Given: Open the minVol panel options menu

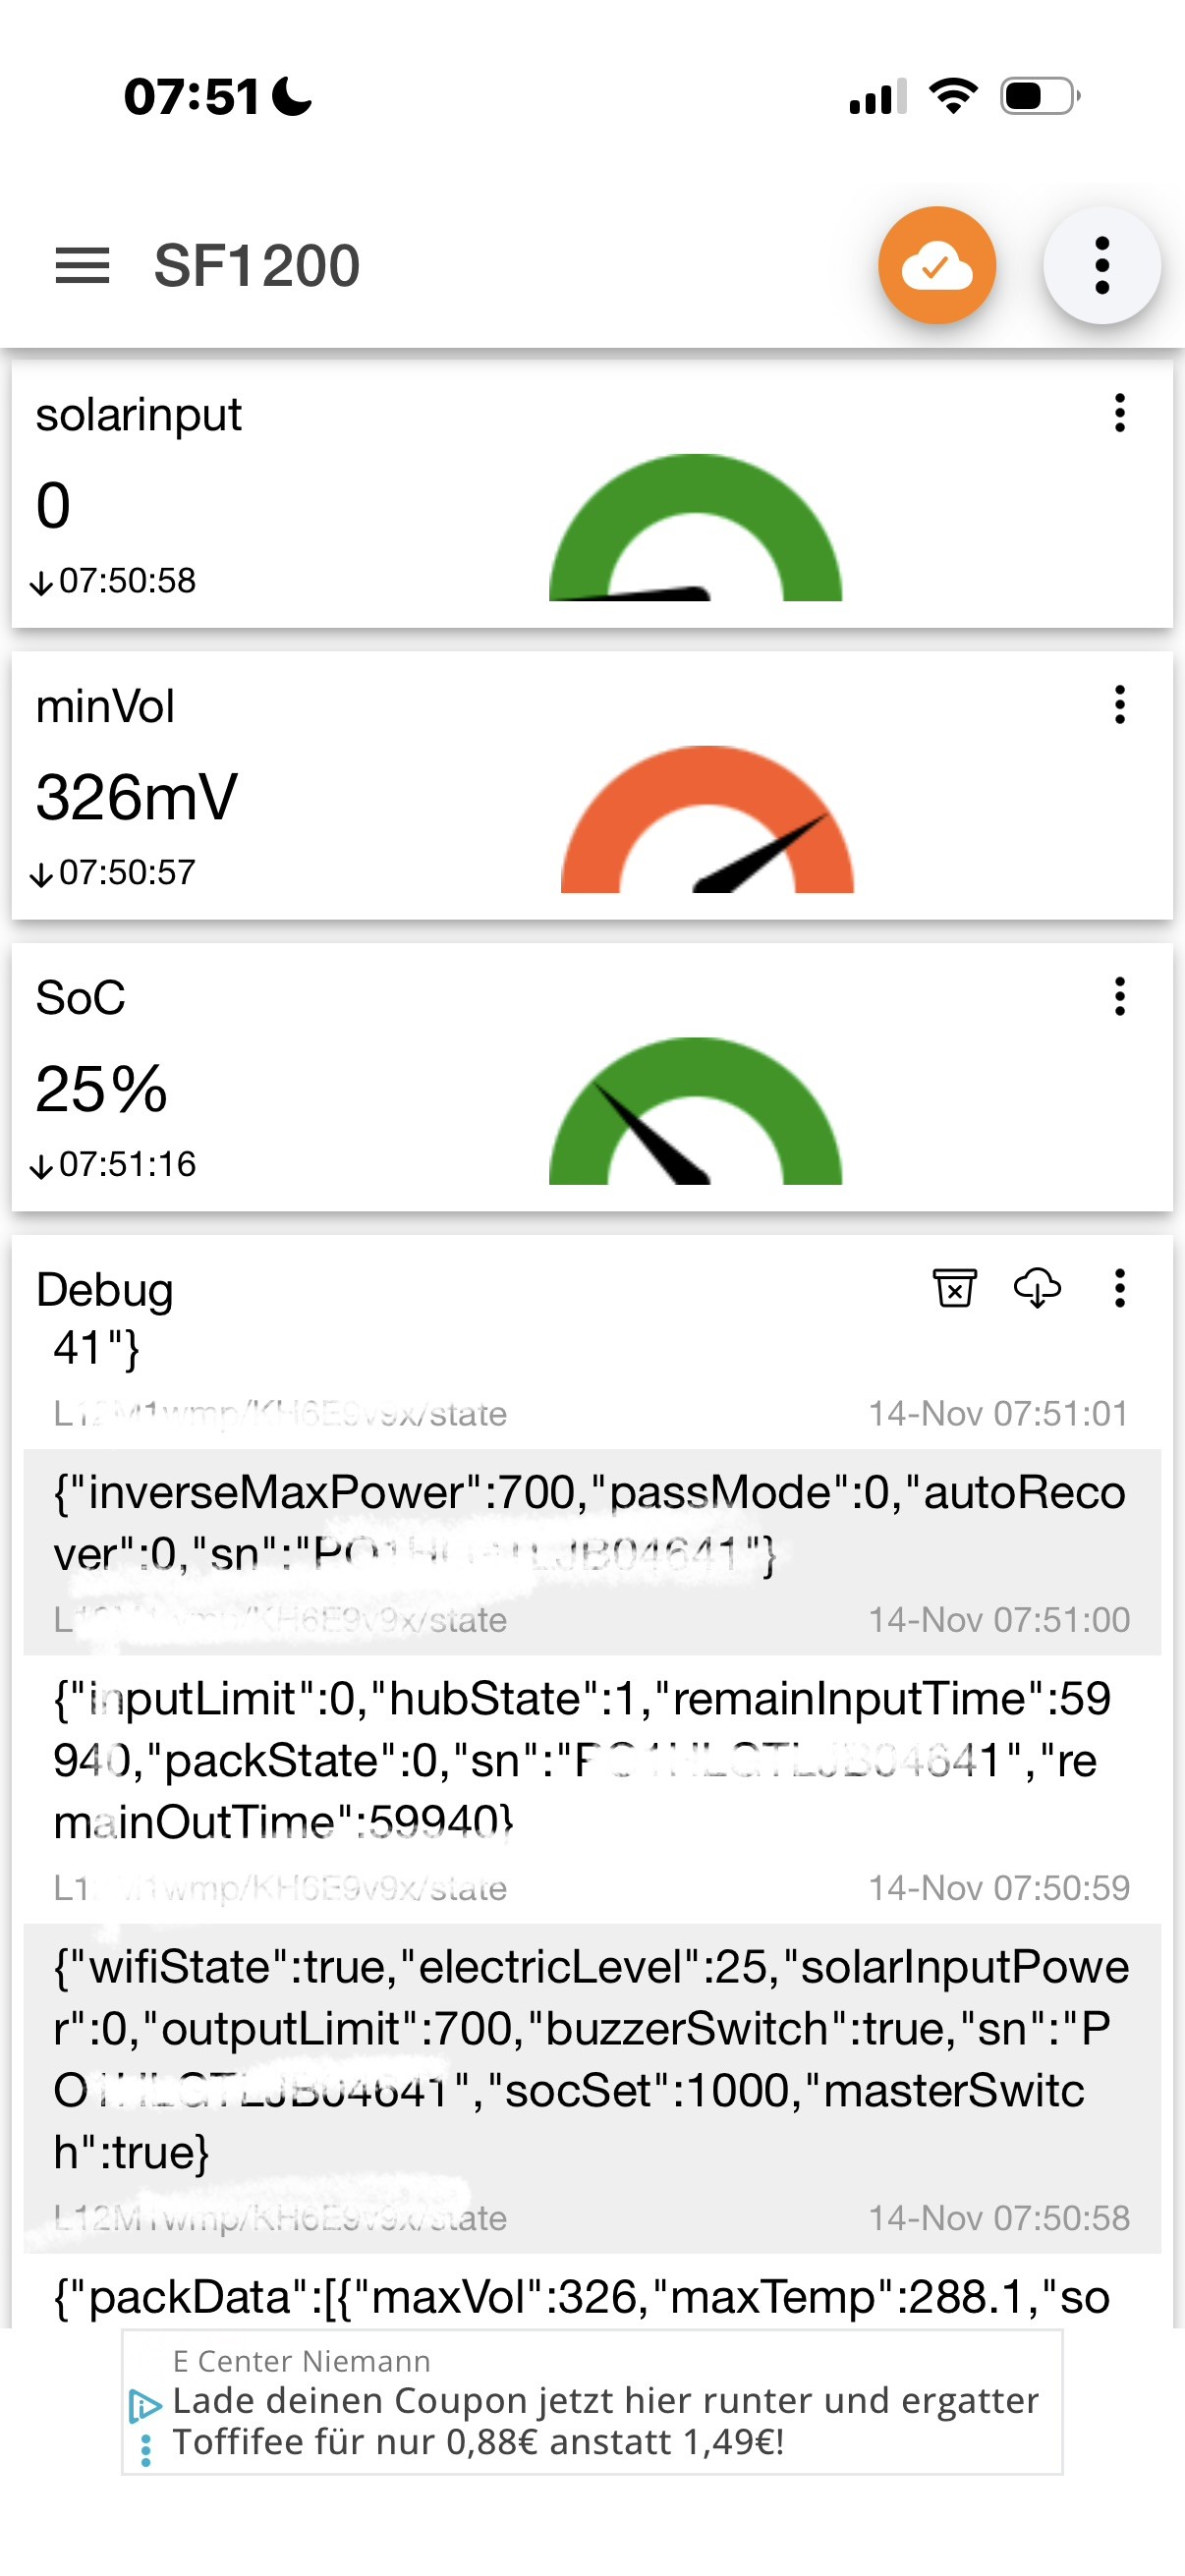Looking at the screenshot, I should point(1119,705).
